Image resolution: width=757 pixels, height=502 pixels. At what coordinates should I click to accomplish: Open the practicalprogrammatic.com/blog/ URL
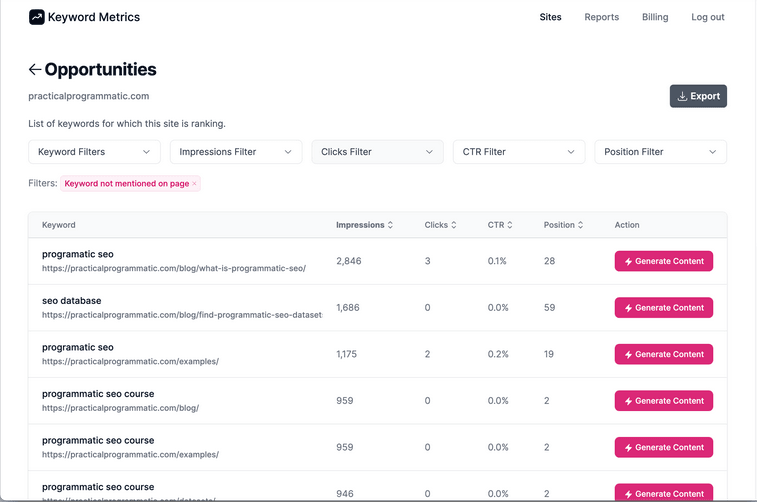point(120,408)
